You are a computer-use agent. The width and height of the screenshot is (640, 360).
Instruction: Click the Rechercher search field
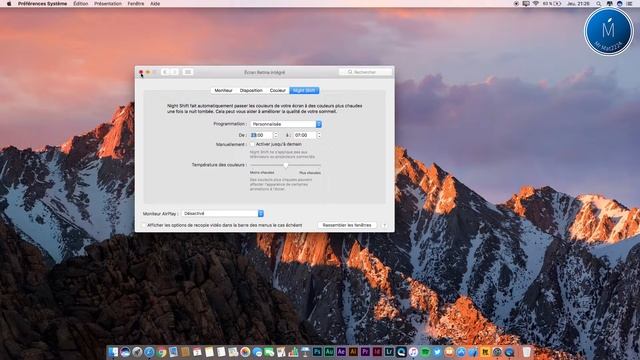(x=365, y=72)
